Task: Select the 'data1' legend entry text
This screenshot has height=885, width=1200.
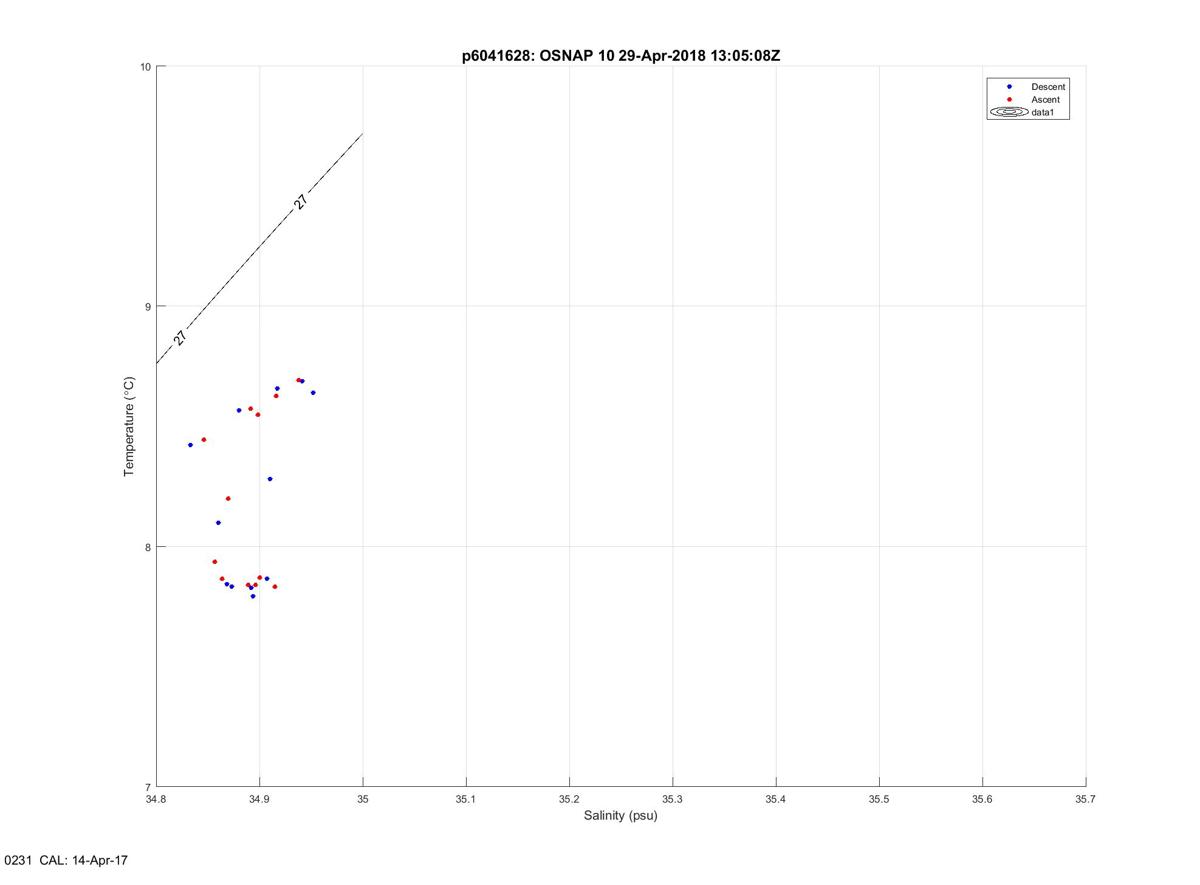Action: (x=1043, y=113)
